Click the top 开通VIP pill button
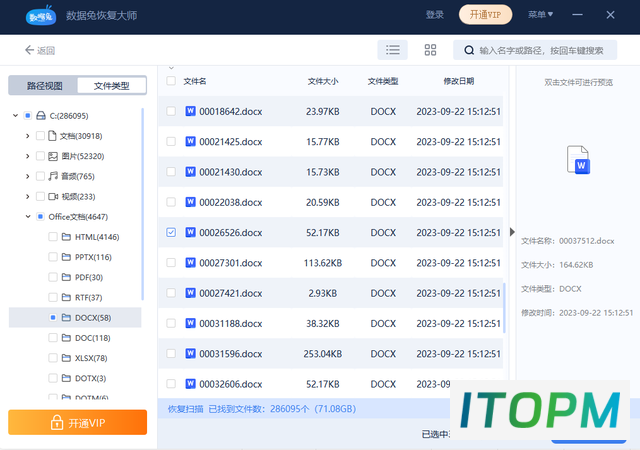Screen dimensions: 640x450 485,15
